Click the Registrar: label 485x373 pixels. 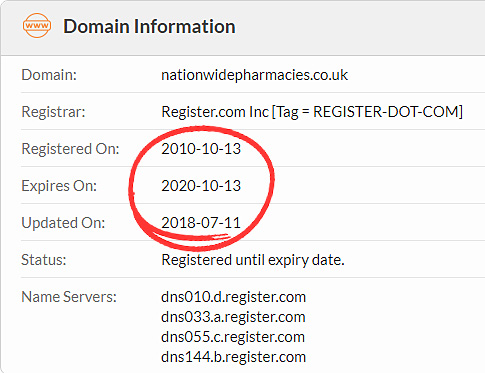(53, 112)
